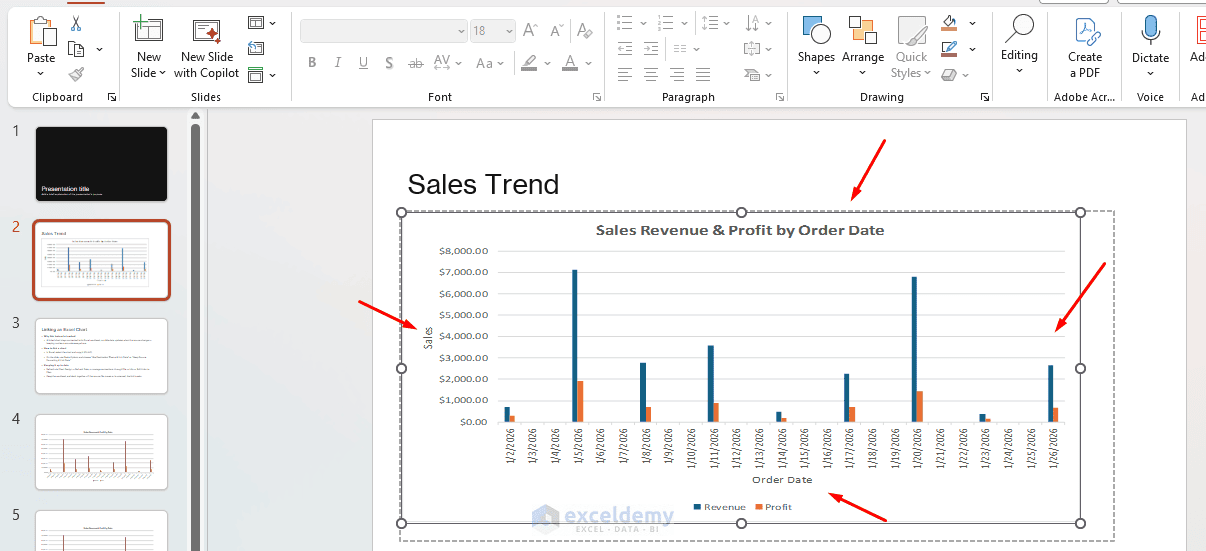1206x551 pixels.
Task: Click the Shape Outline pen icon
Action: pyautogui.click(x=949, y=48)
